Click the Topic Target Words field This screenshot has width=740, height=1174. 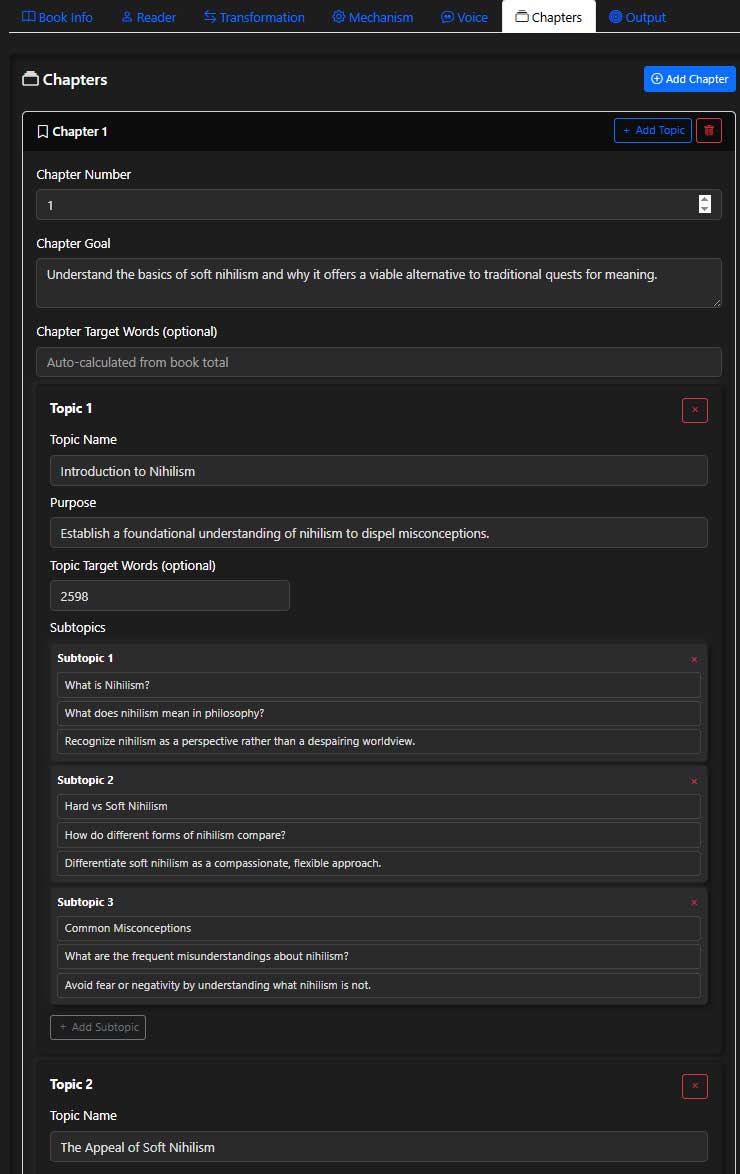[169, 596]
